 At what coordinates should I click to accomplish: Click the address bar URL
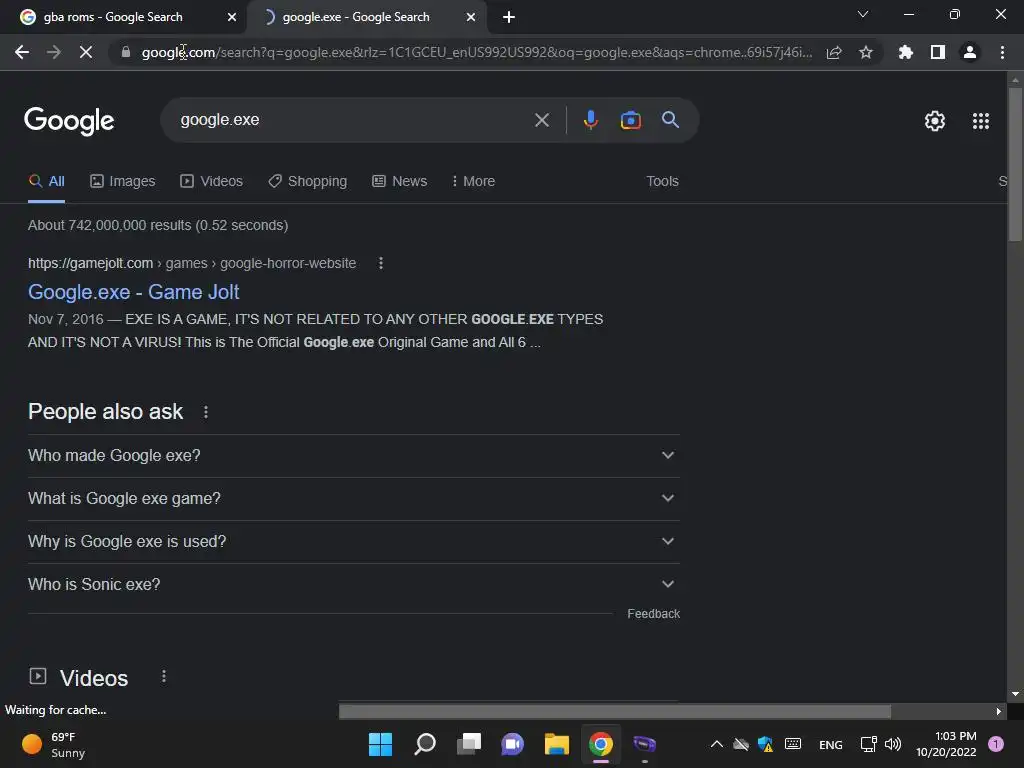[x=477, y=52]
